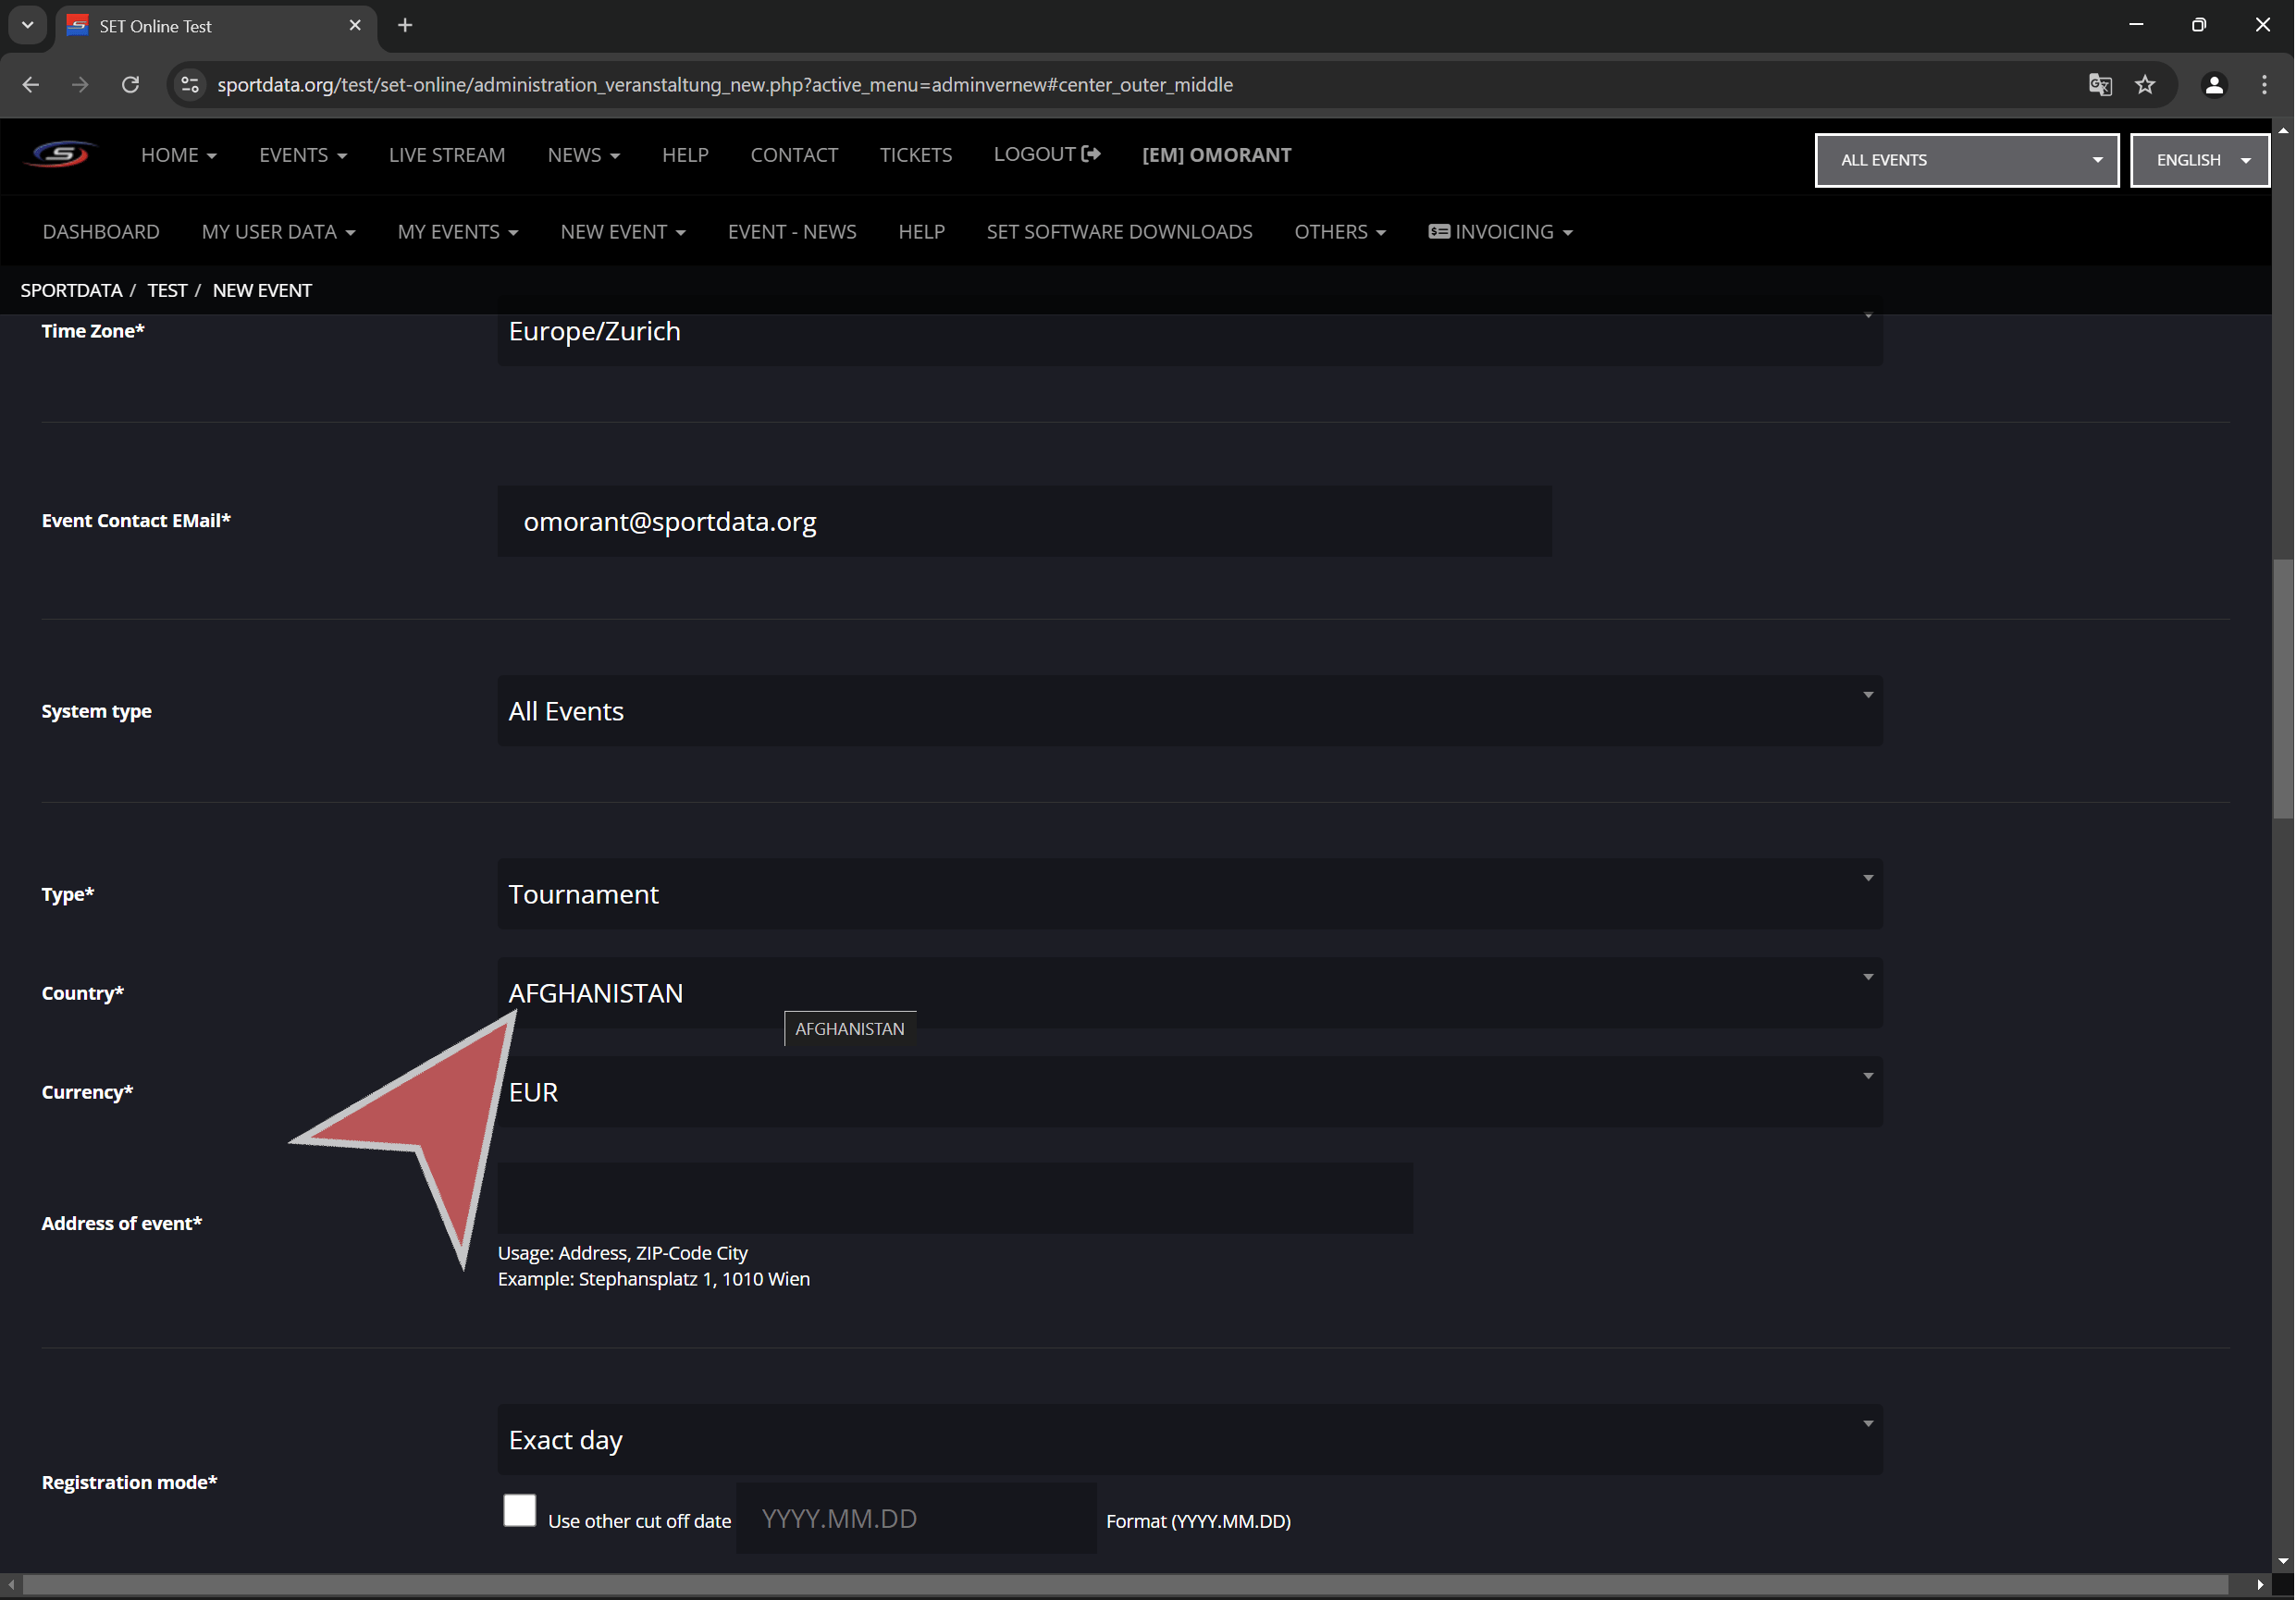Open the ALL EVENTS filter dropdown

coord(1966,160)
